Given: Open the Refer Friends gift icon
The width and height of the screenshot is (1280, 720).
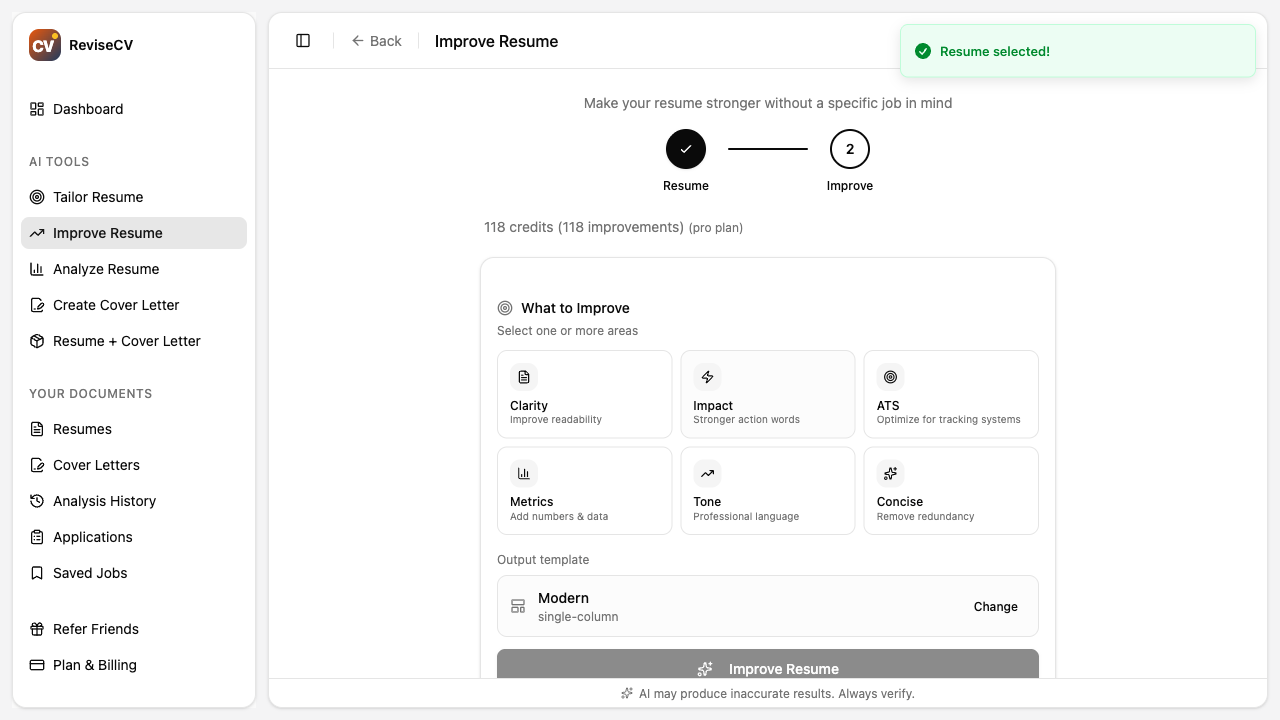Looking at the screenshot, I should [36, 629].
